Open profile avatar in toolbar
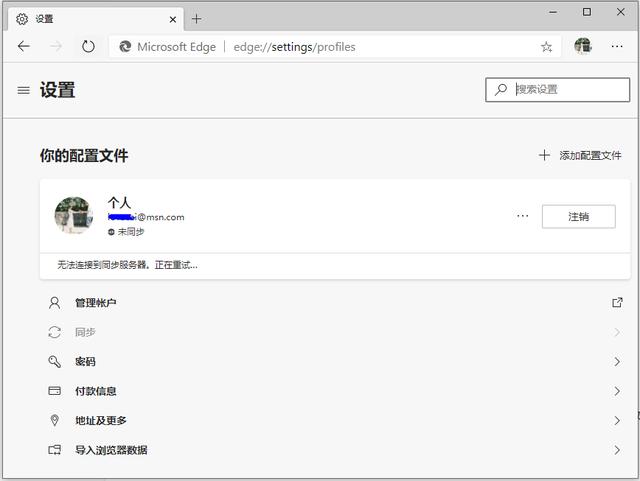The image size is (640, 481). coord(583,46)
